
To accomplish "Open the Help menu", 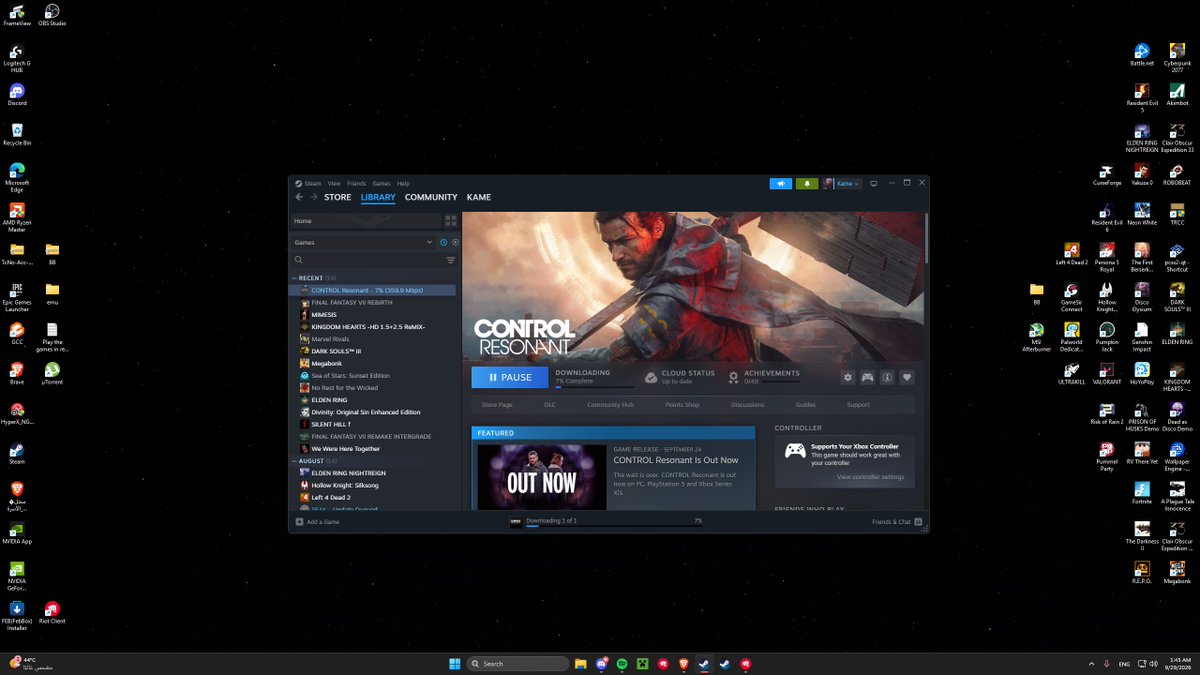I will pyautogui.click(x=403, y=184).
